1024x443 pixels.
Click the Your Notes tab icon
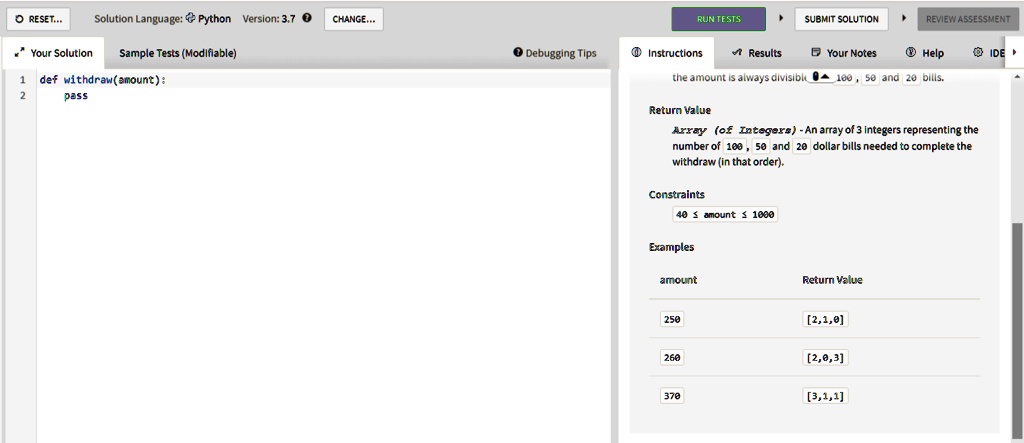click(x=816, y=53)
